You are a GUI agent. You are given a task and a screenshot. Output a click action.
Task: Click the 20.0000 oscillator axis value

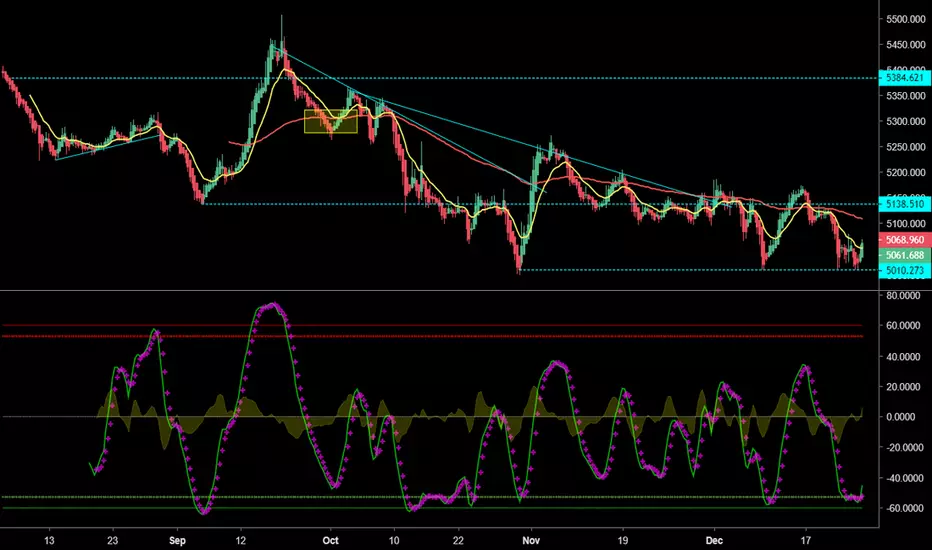[x=903, y=387]
